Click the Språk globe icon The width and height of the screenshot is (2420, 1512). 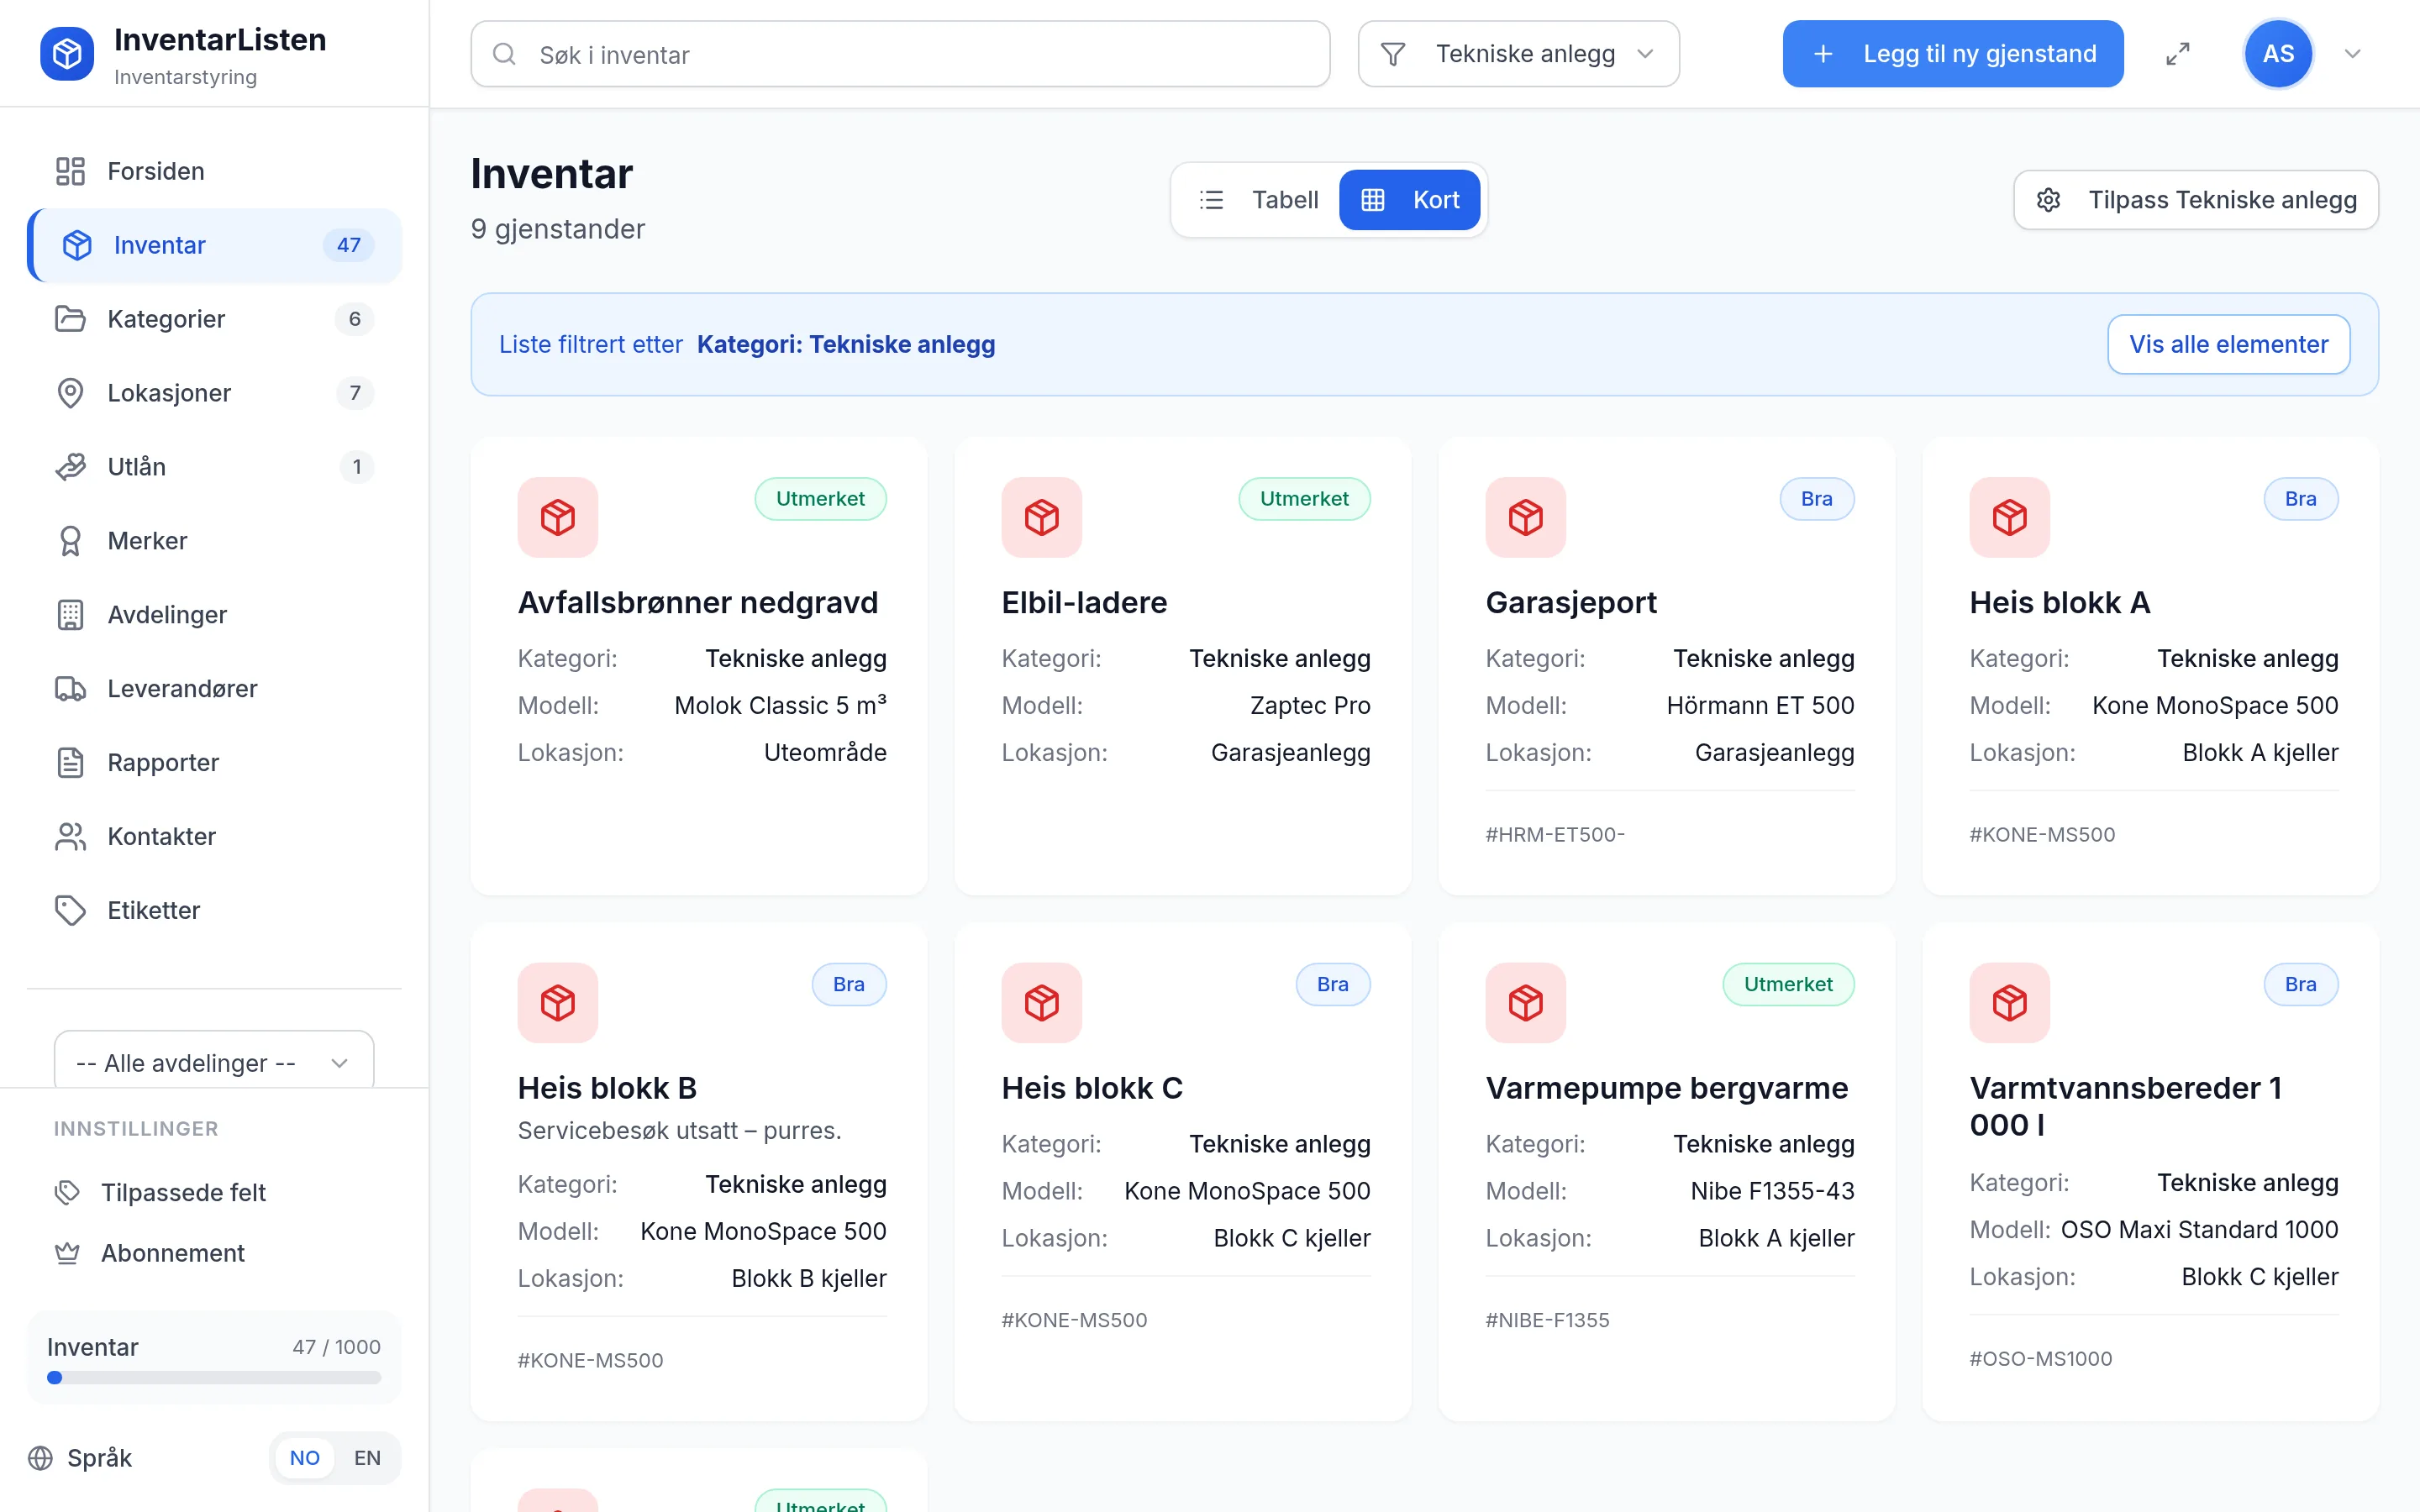[x=40, y=1458]
